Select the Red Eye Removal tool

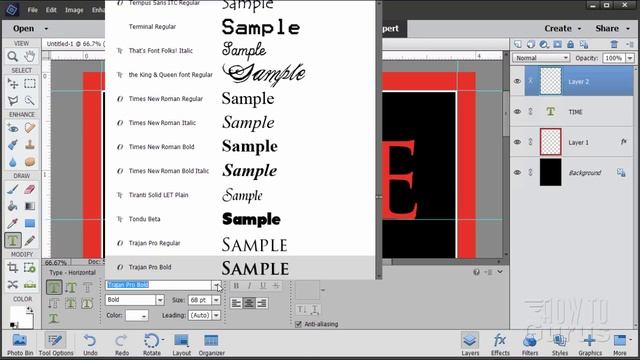tap(13, 128)
